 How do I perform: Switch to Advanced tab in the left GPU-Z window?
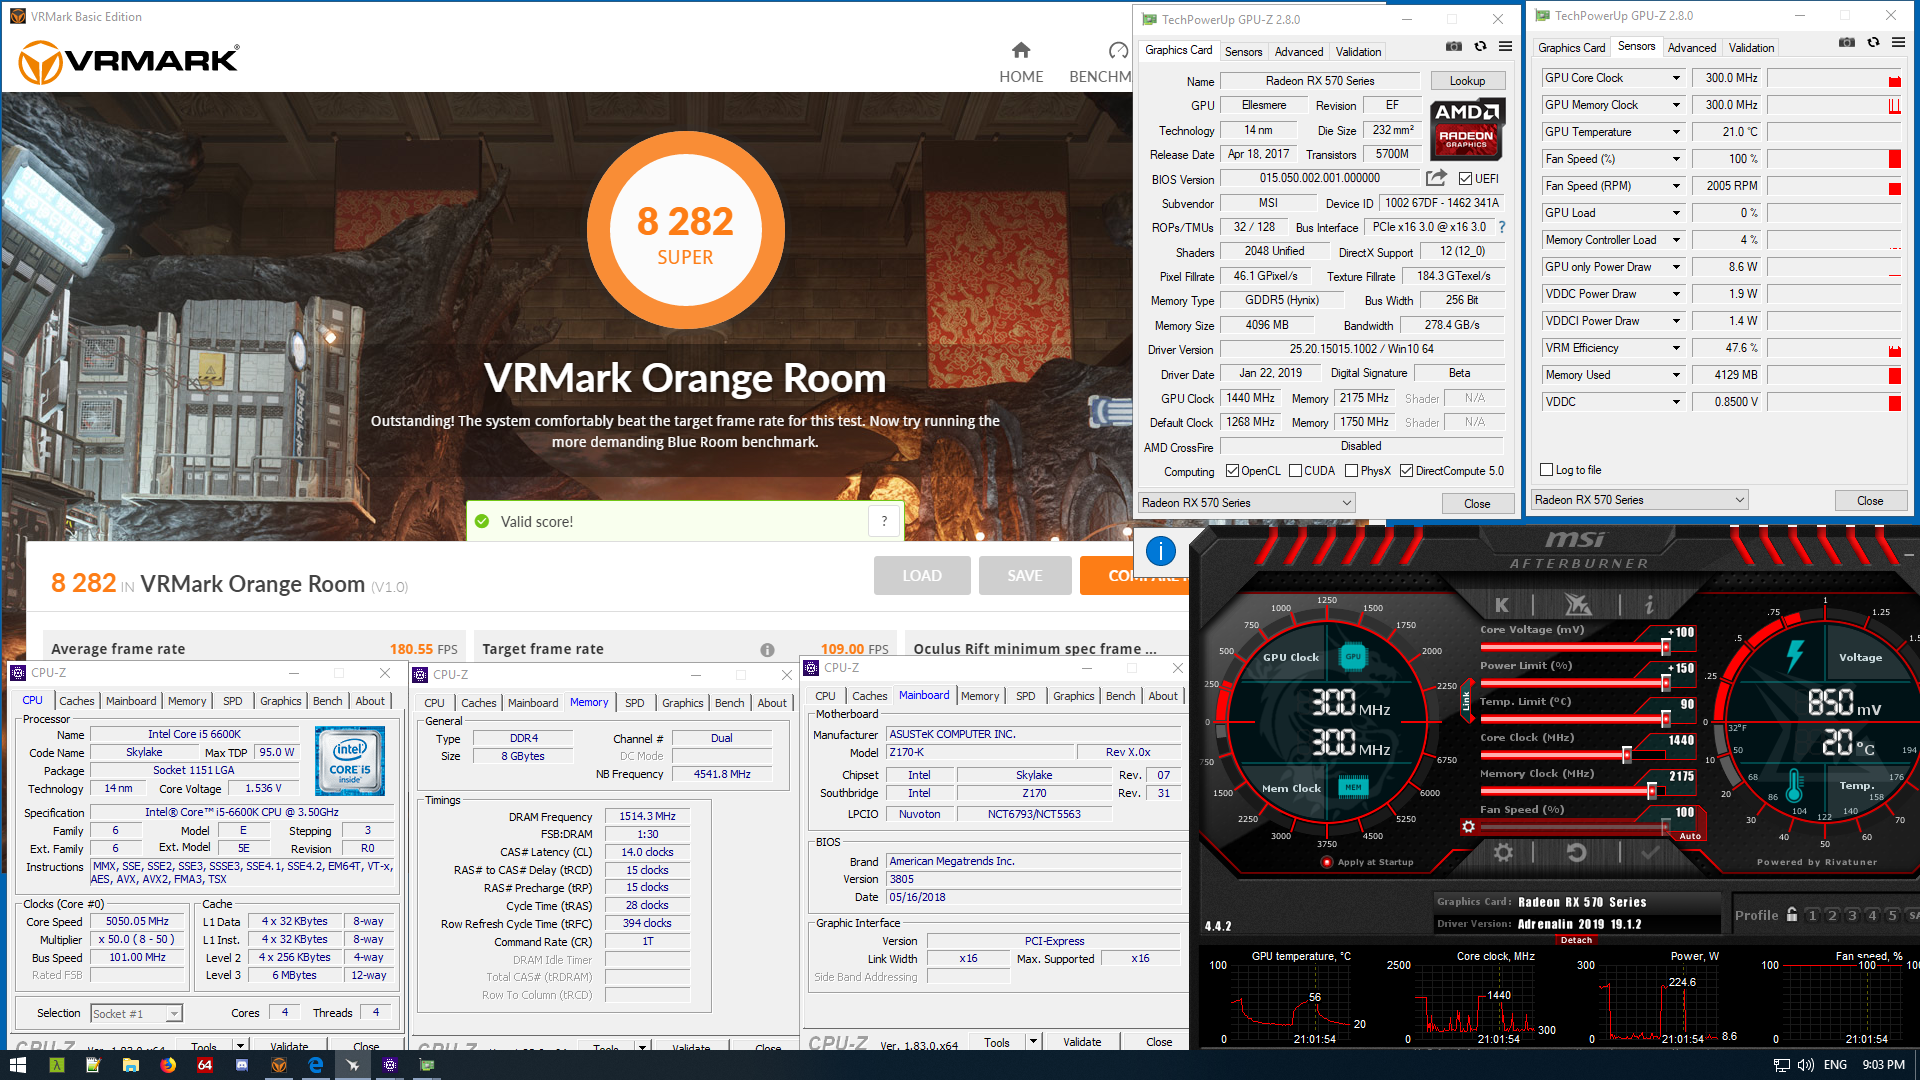pos(1299,52)
